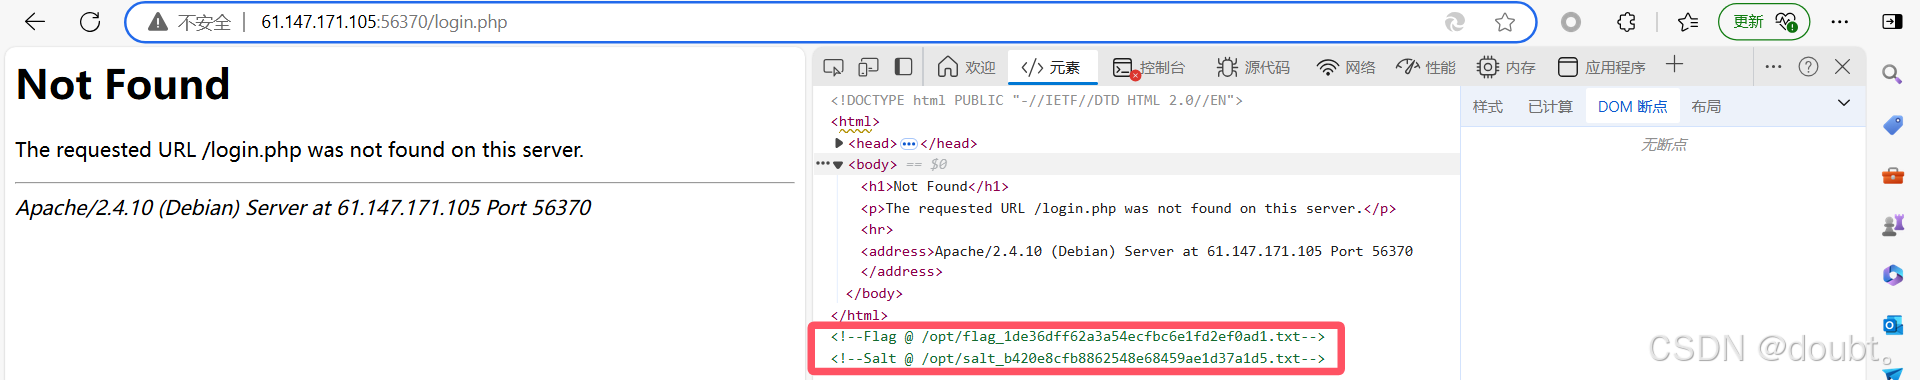Switch to the 布局 layout pane
The image size is (1920, 380).
tap(1706, 107)
